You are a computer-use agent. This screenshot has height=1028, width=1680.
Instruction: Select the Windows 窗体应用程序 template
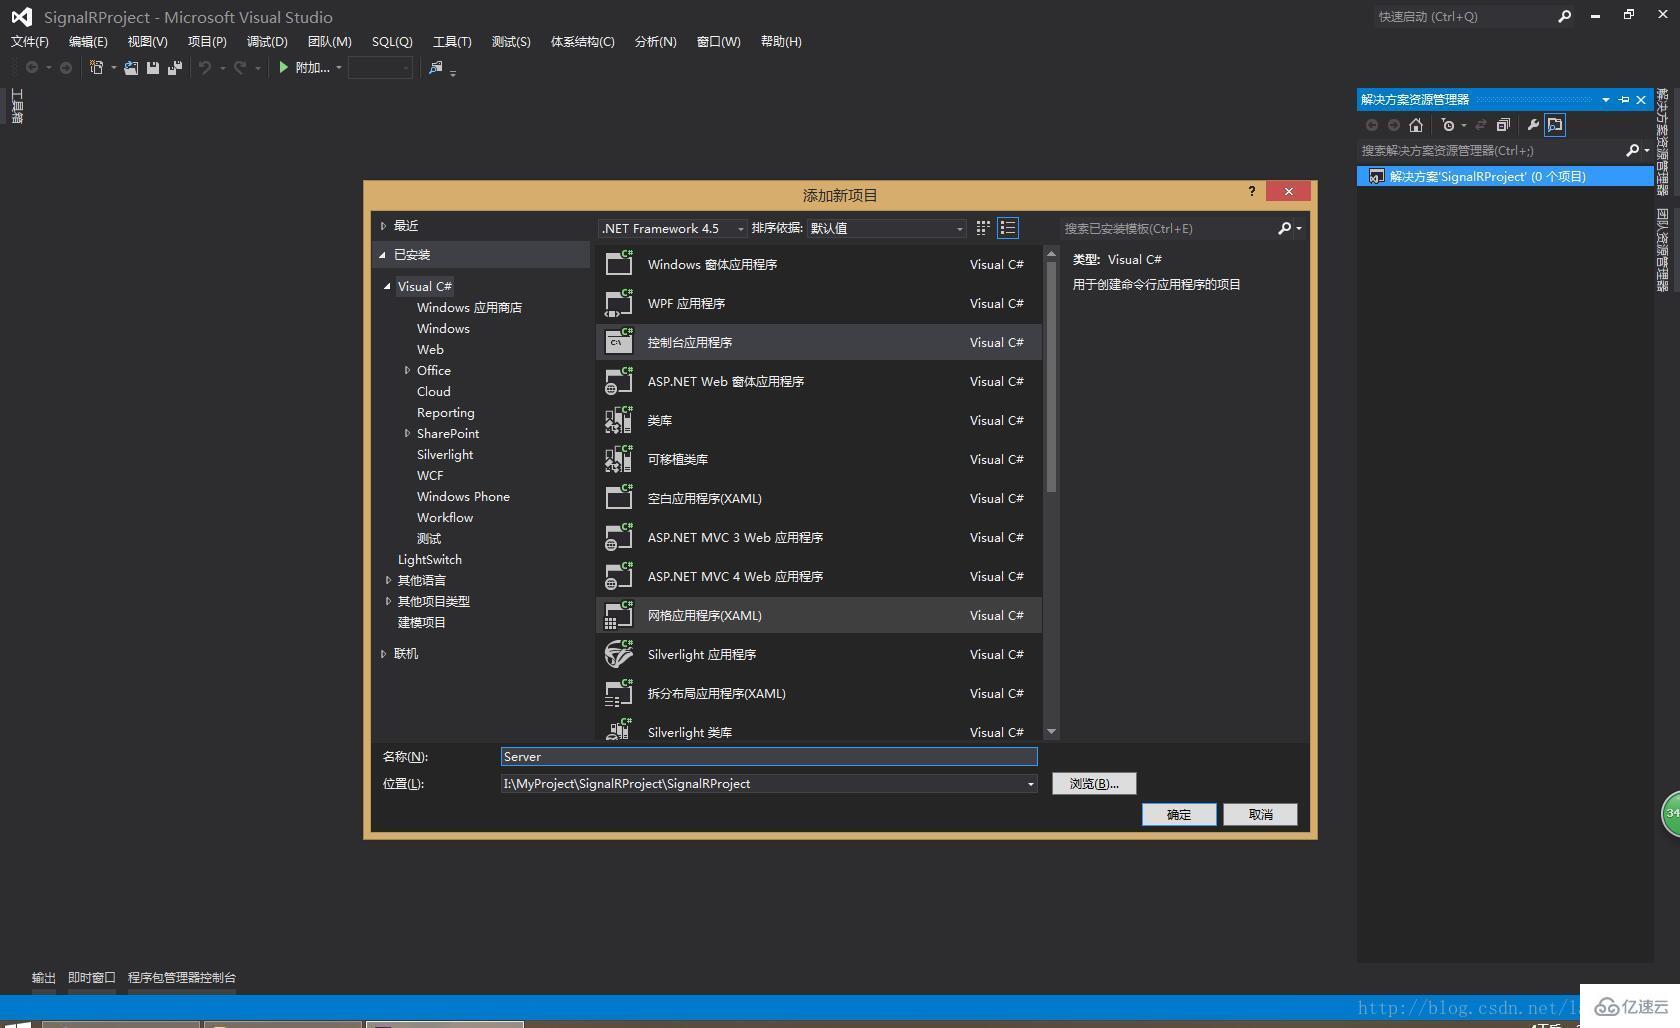click(819, 264)
